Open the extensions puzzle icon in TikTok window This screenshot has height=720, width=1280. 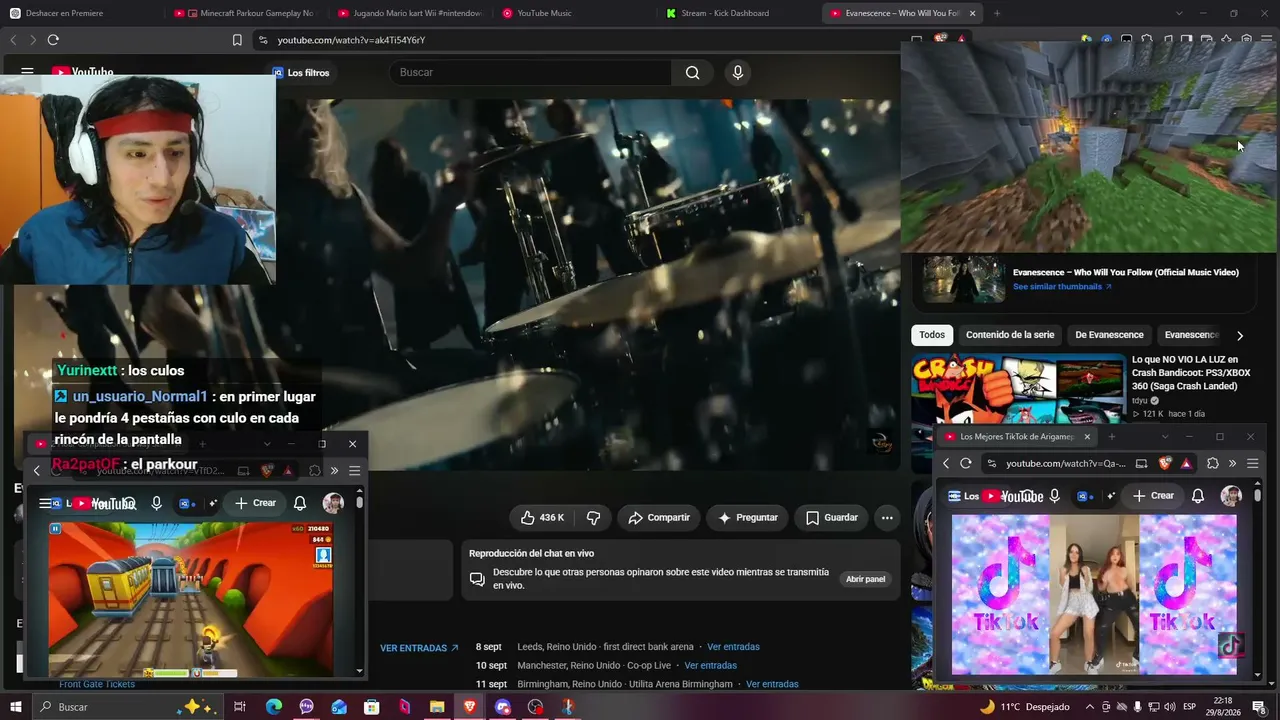(1213, 463)
